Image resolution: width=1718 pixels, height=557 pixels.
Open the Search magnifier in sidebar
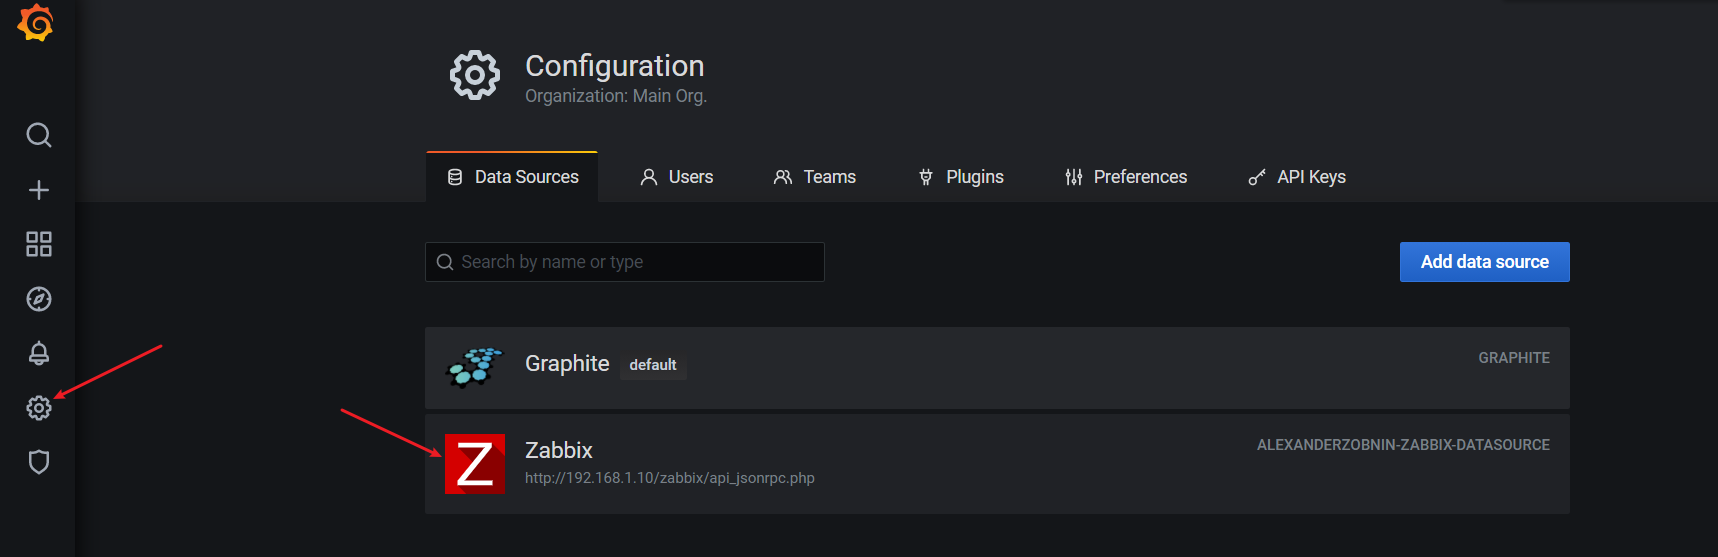pos(39,135)
